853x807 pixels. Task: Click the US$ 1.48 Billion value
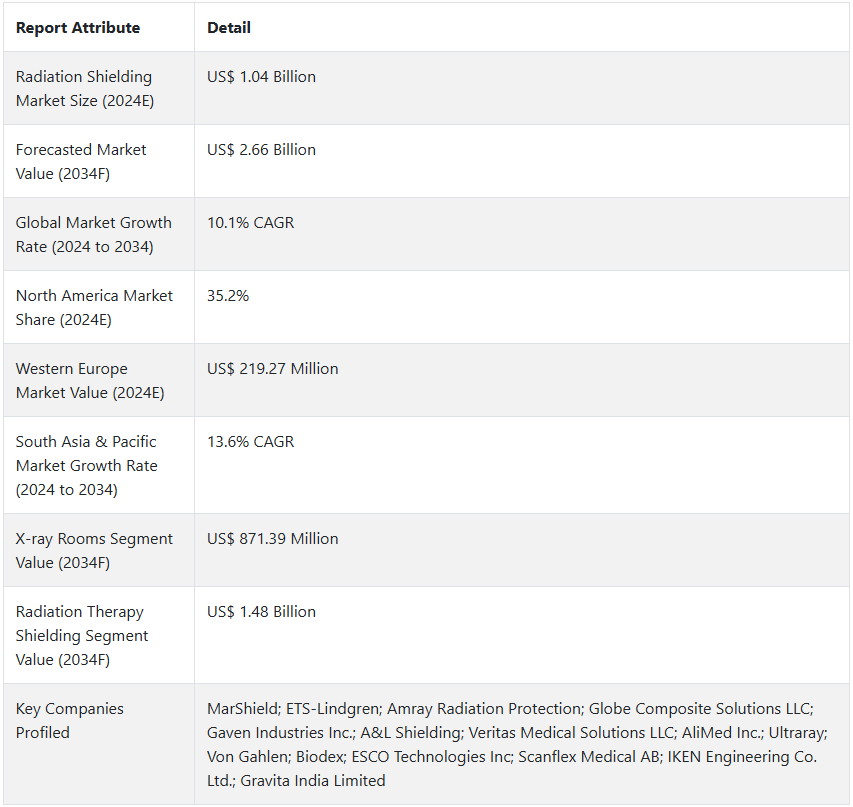click(x=261, y=612)
